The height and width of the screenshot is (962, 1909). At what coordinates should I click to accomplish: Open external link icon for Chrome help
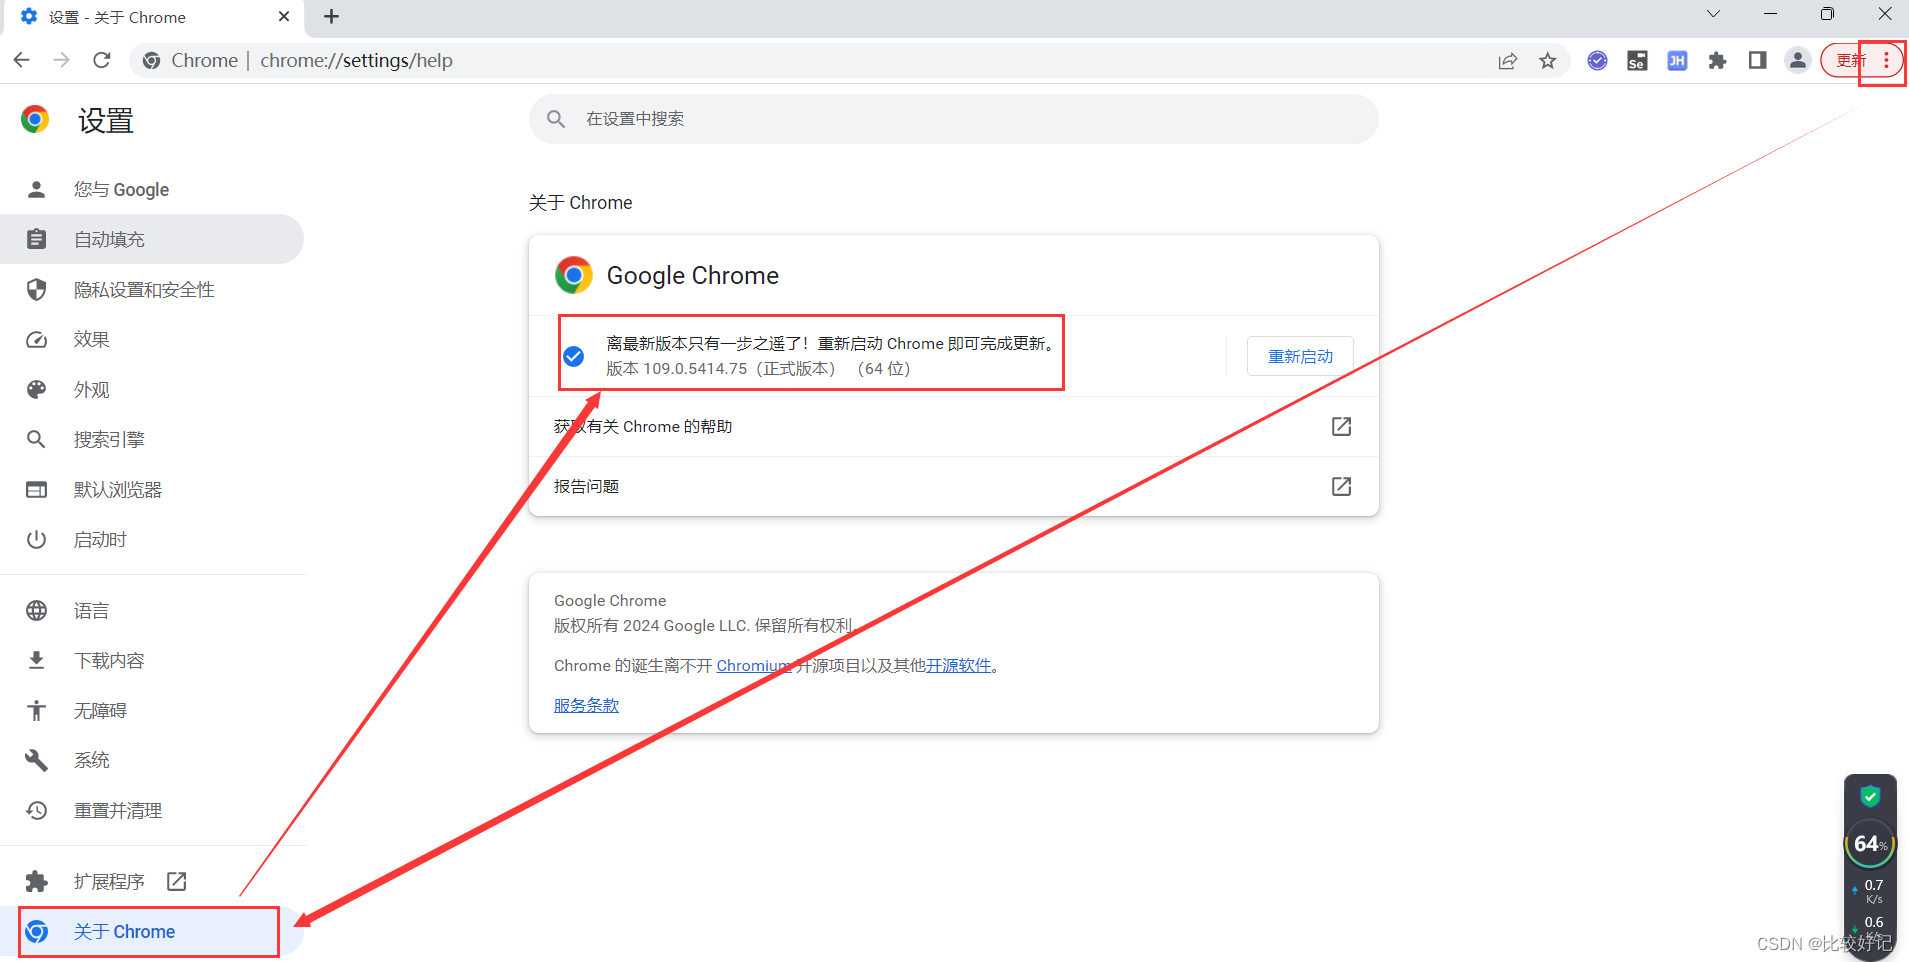coord(1341,427)
